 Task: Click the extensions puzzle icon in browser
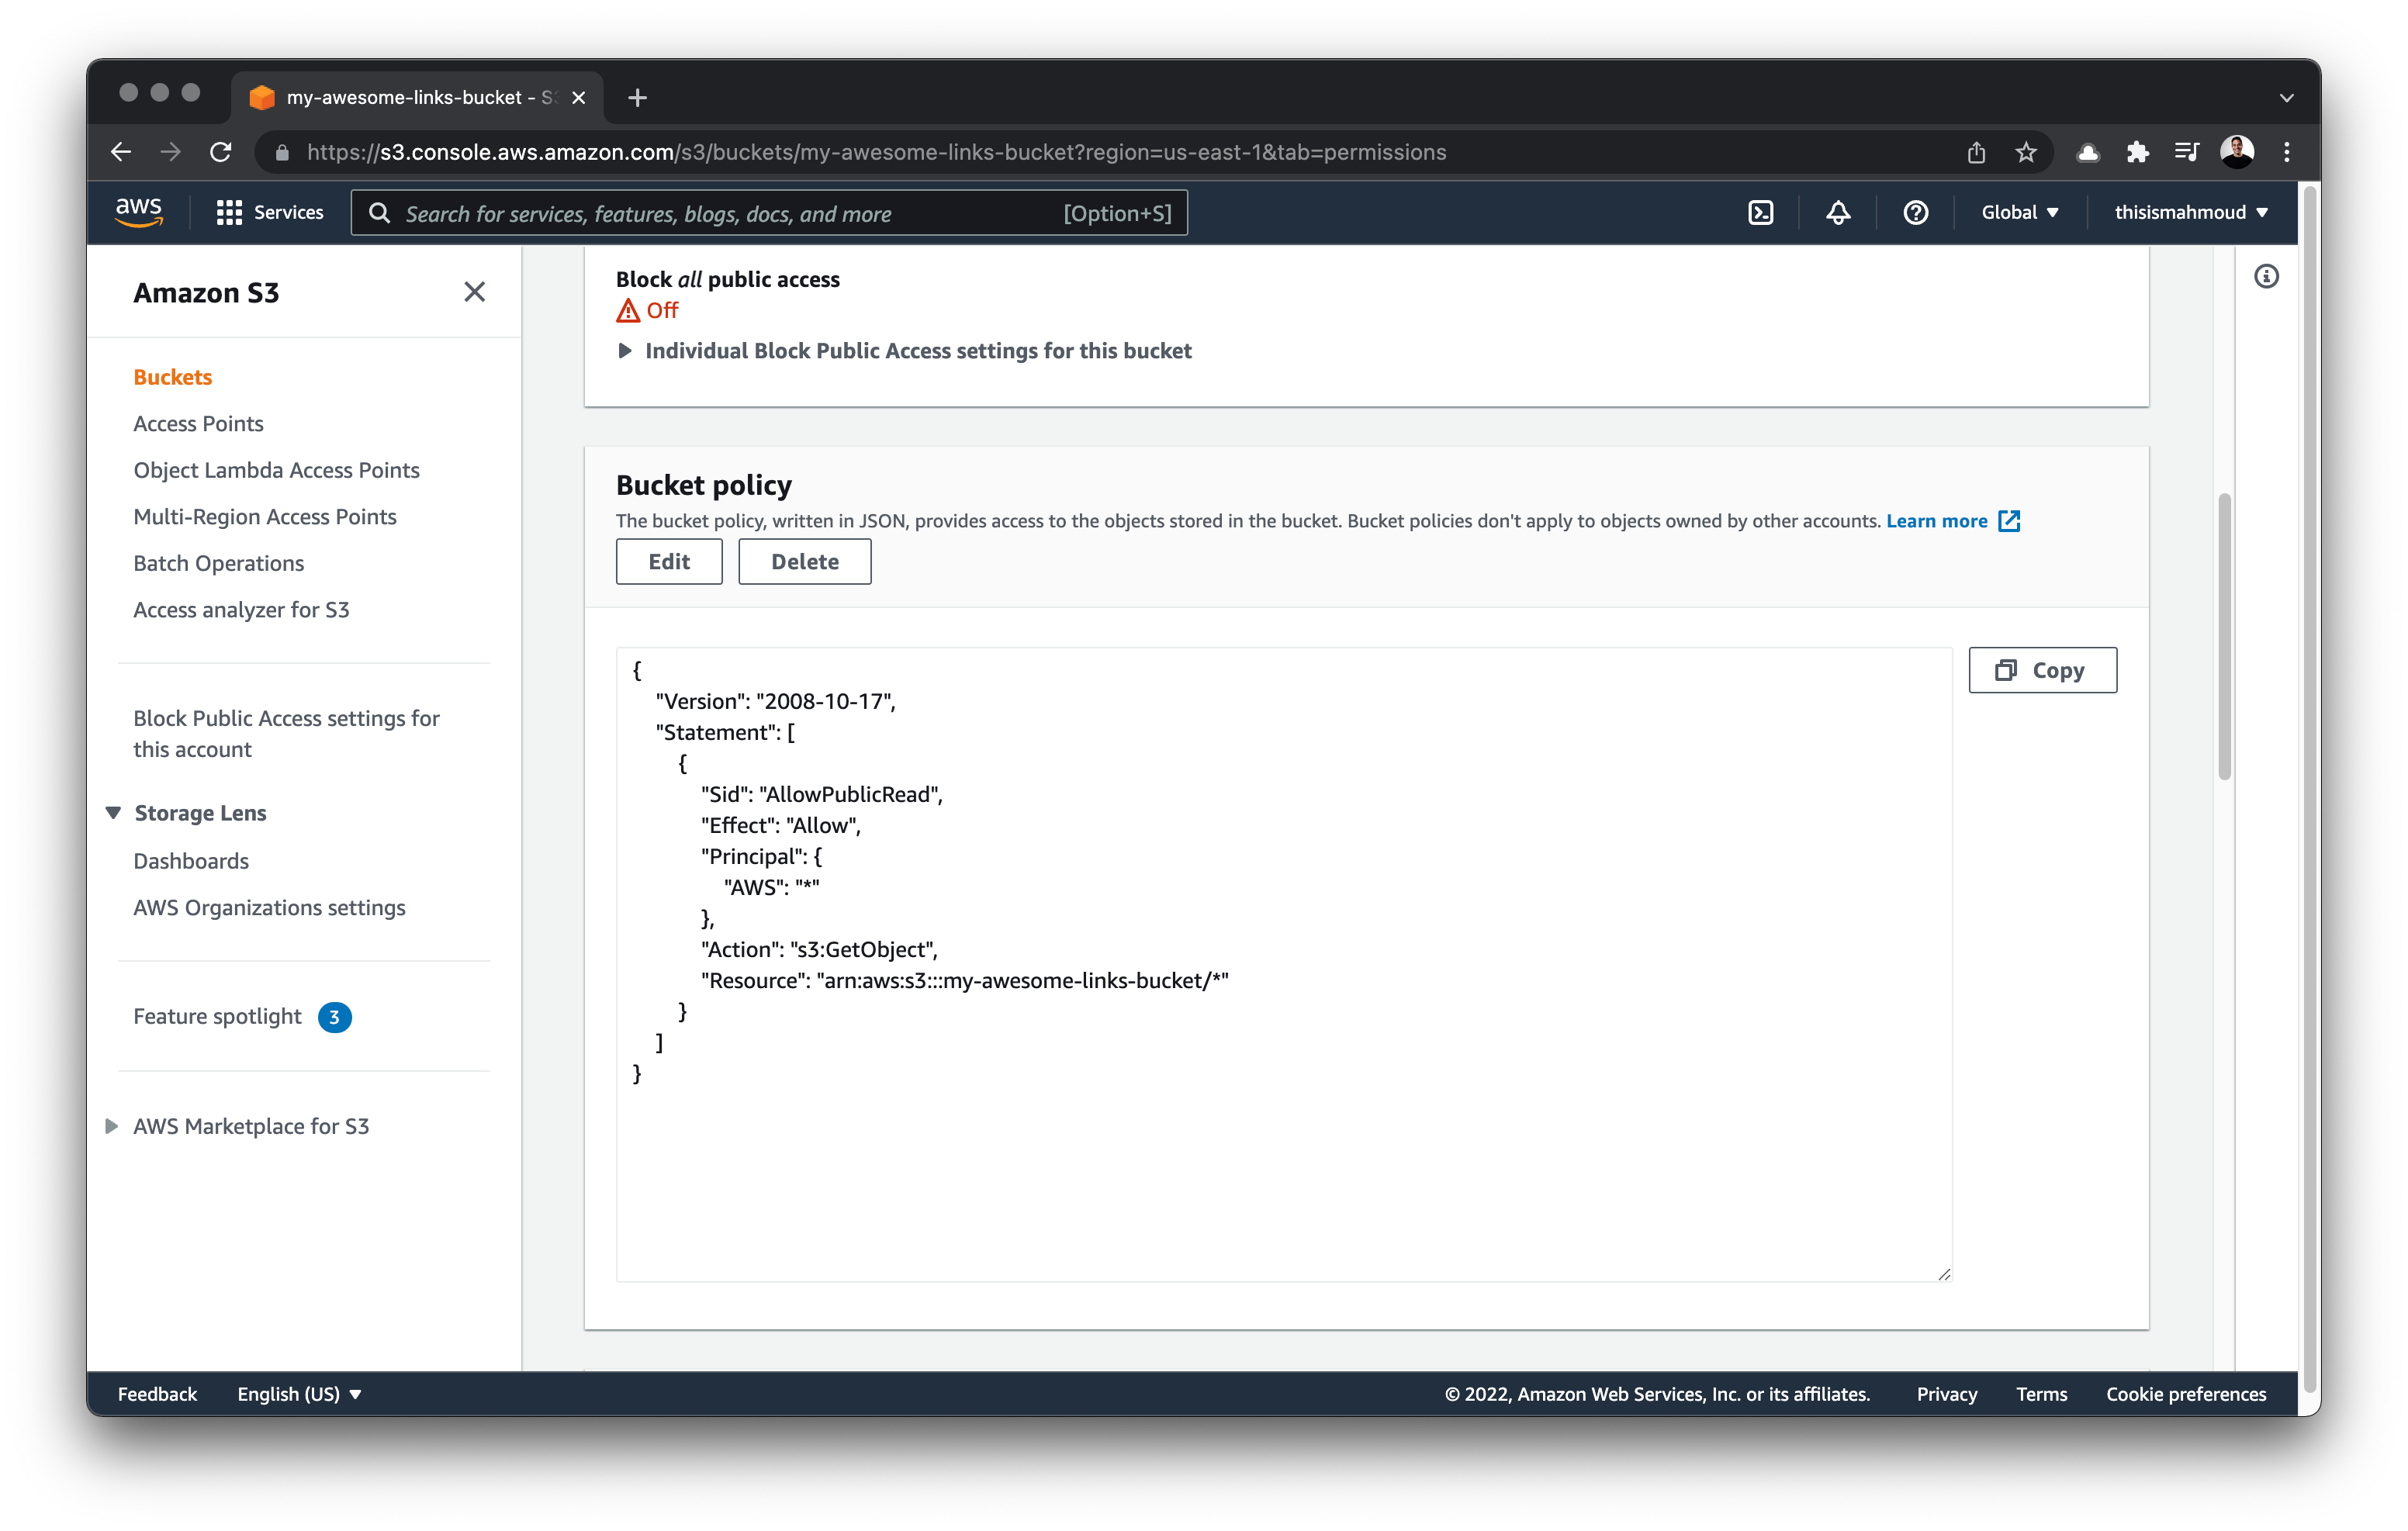click(x=2138, y=150)
